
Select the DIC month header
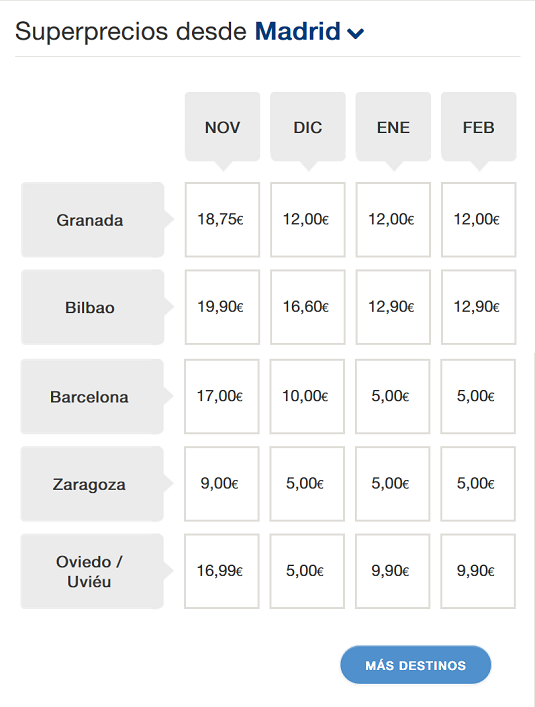click(308, 128)
